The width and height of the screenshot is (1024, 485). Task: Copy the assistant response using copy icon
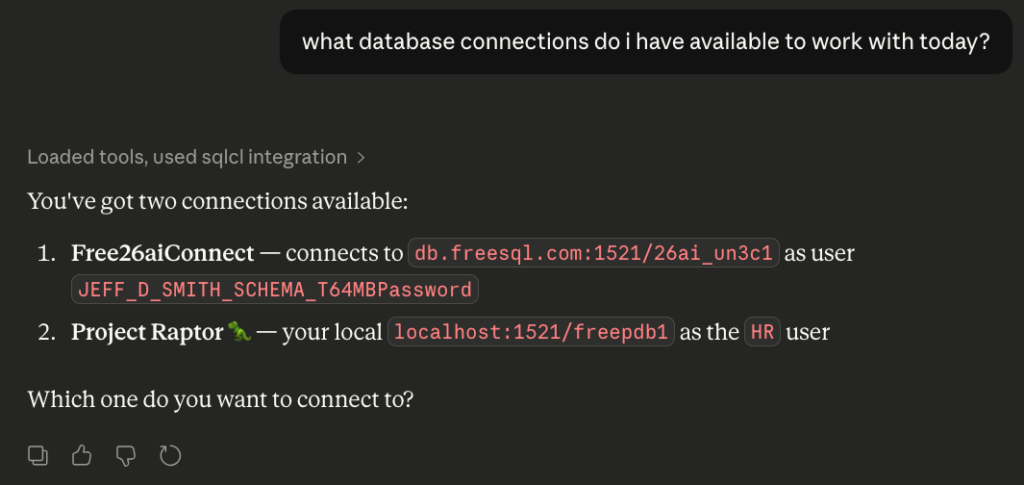point(38,456)
